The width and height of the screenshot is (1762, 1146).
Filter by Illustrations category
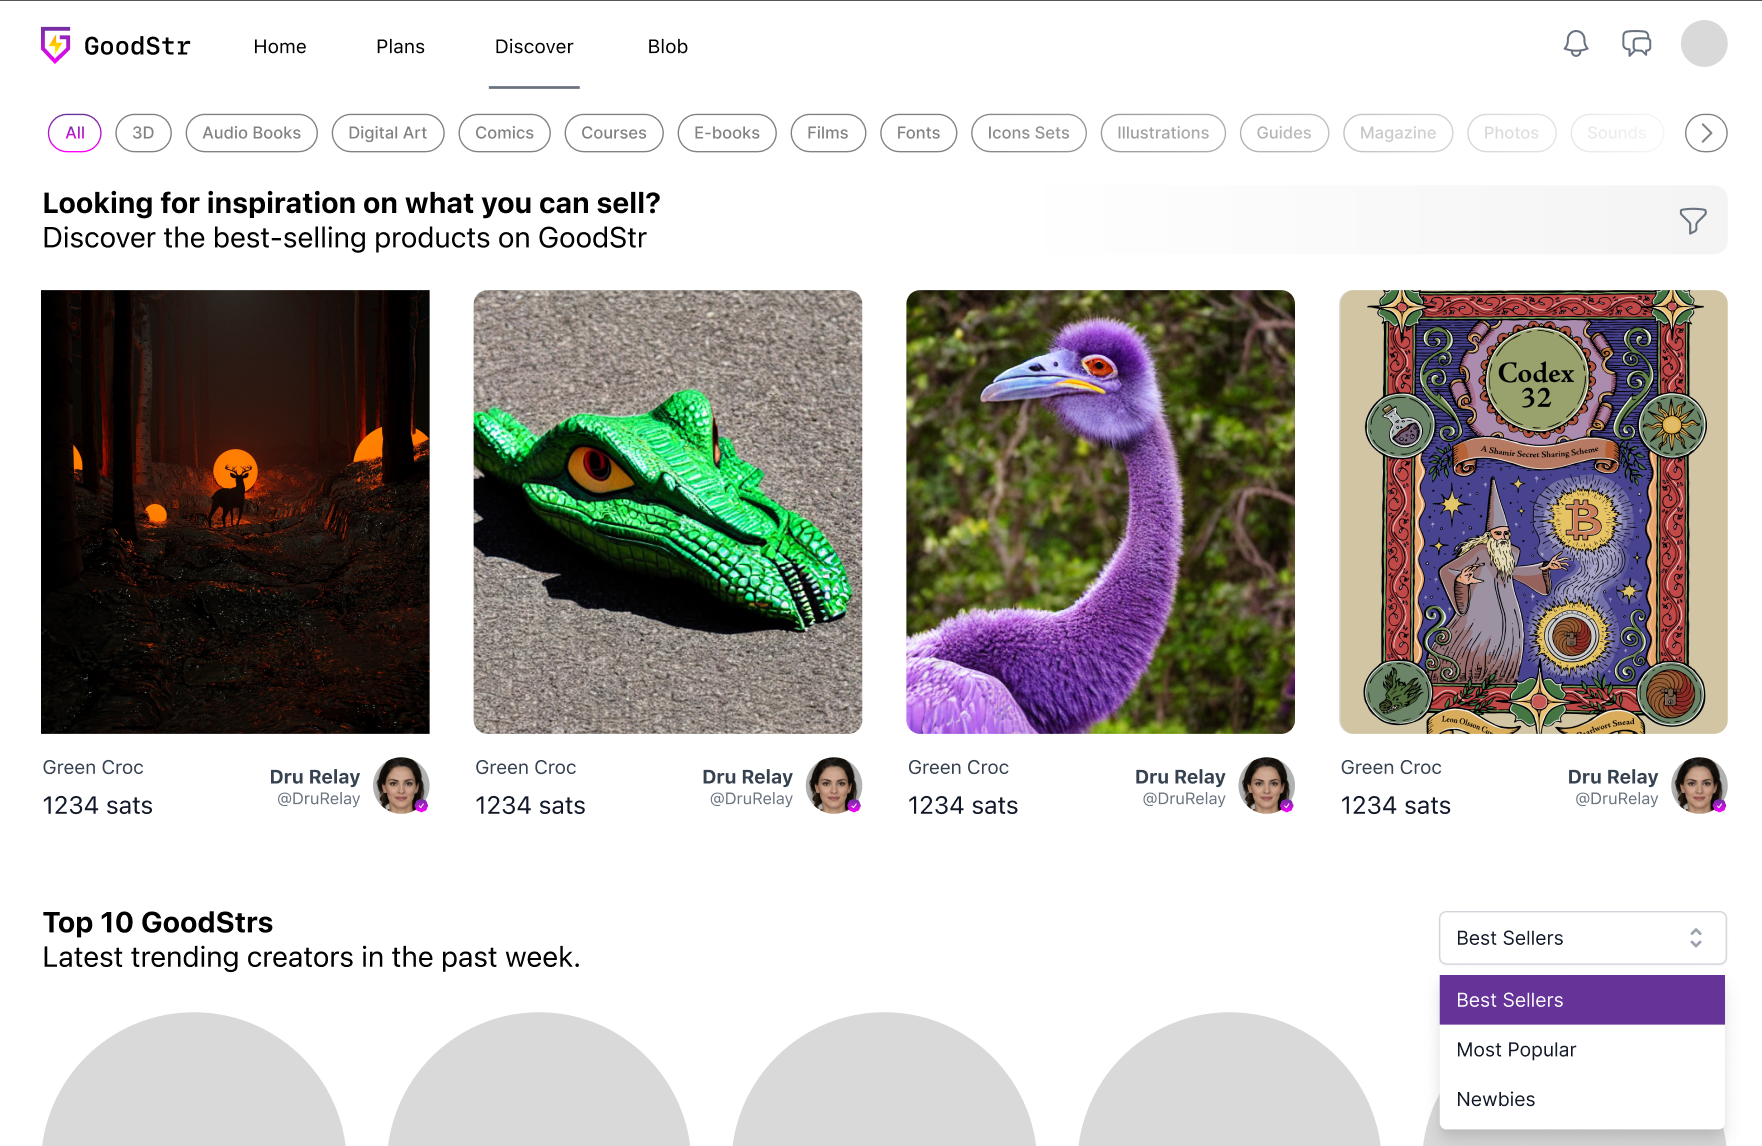coord(1163,133)
